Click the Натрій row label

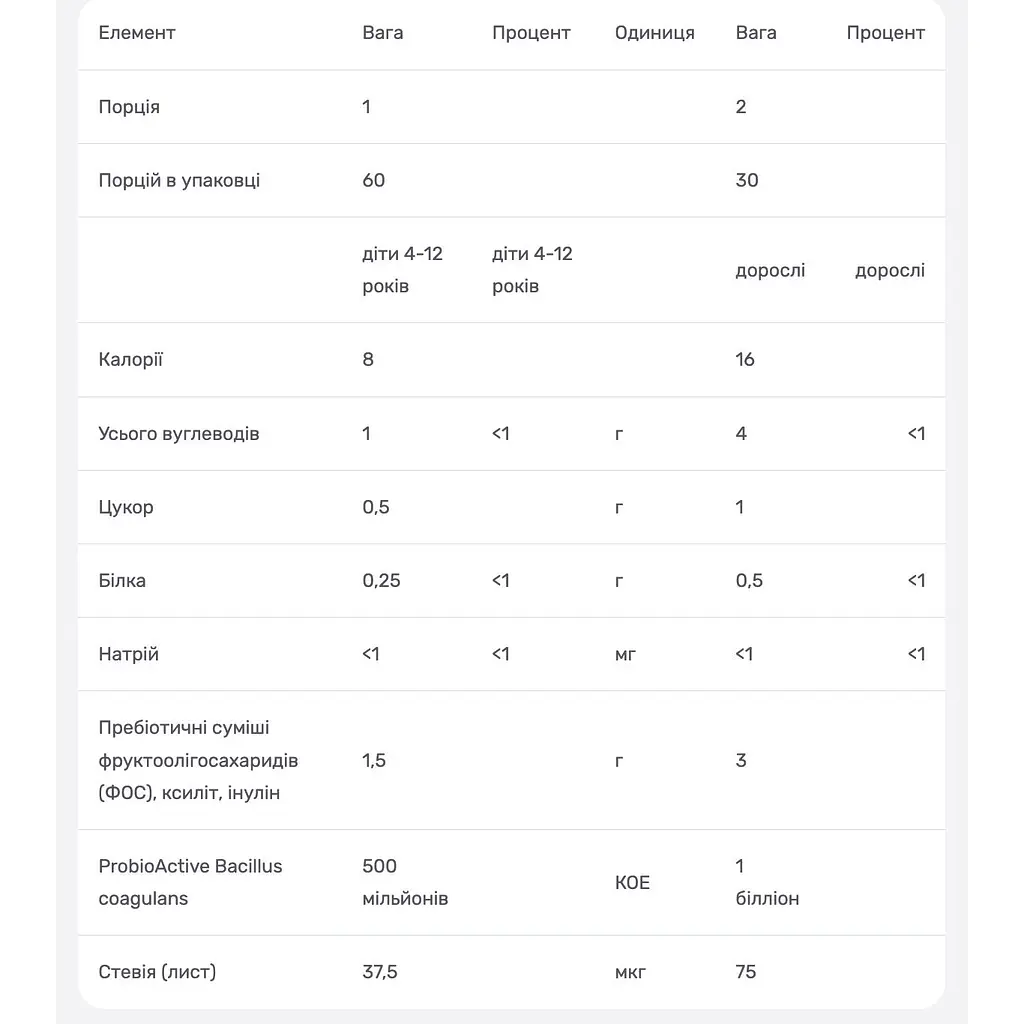pos(128,654)
